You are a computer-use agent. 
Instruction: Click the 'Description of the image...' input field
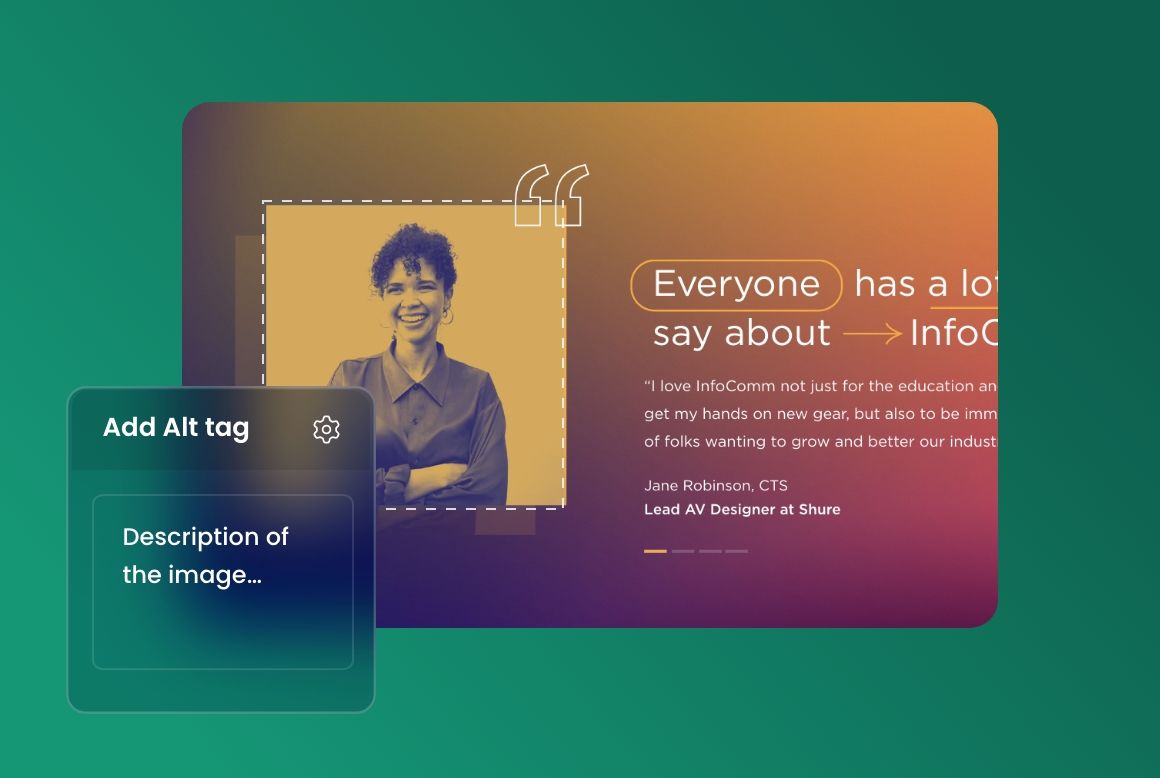(x=223, y=582)
